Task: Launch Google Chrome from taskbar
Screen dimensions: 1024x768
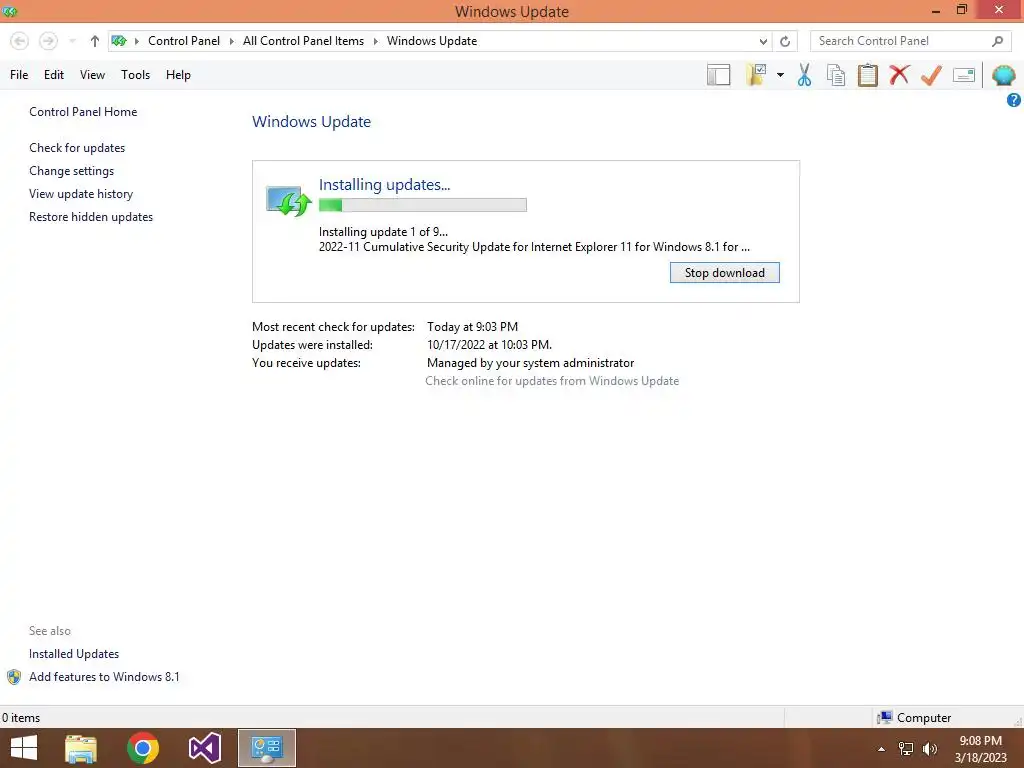Action: click(143, 748)
